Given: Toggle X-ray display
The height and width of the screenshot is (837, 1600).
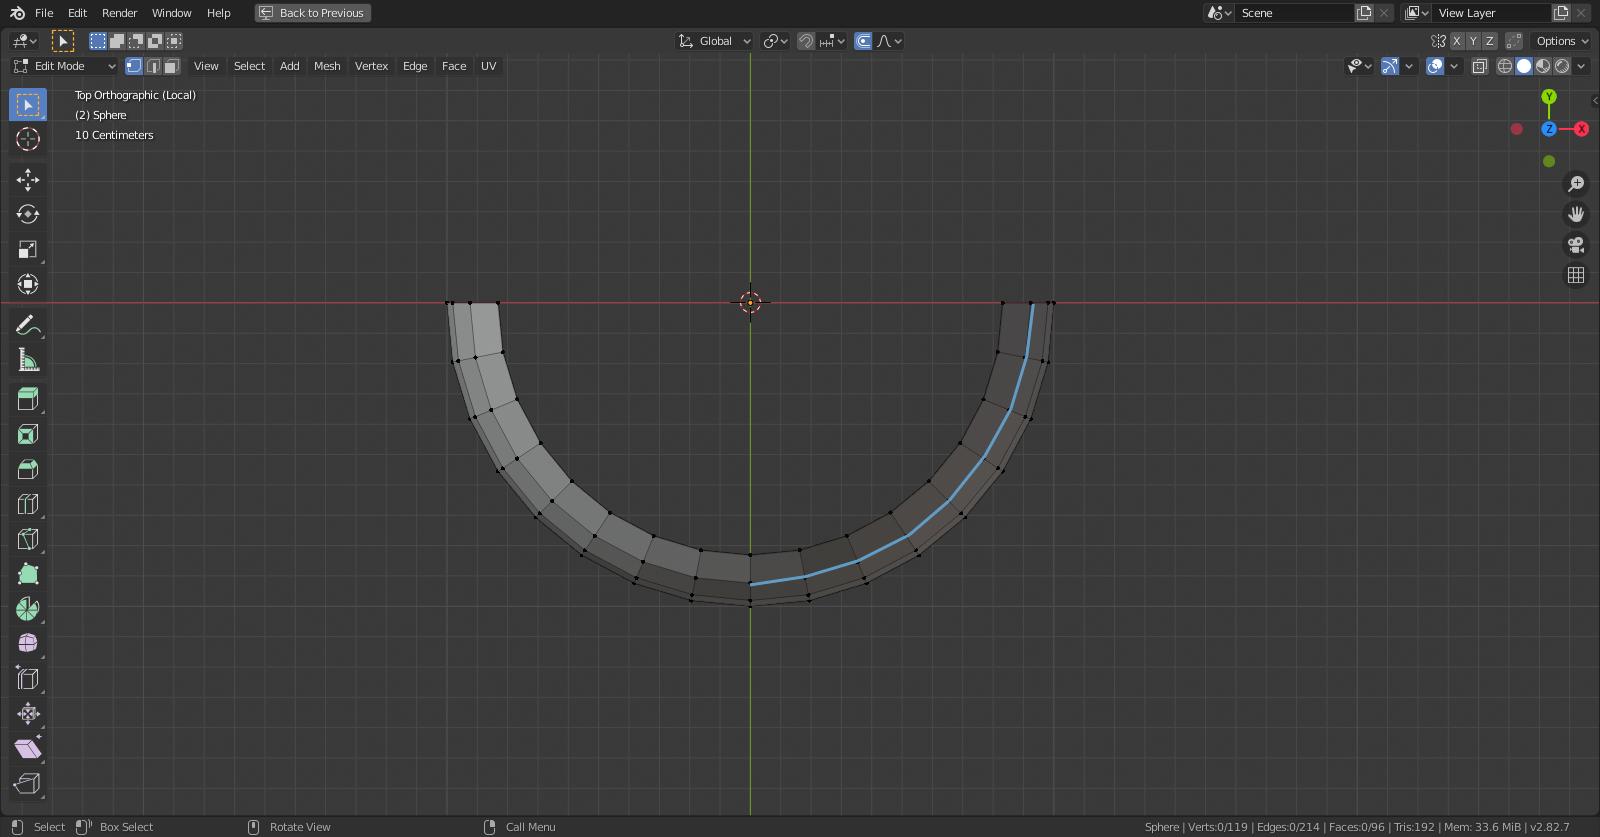Looking at the screenshot, I should point(1479,66).
